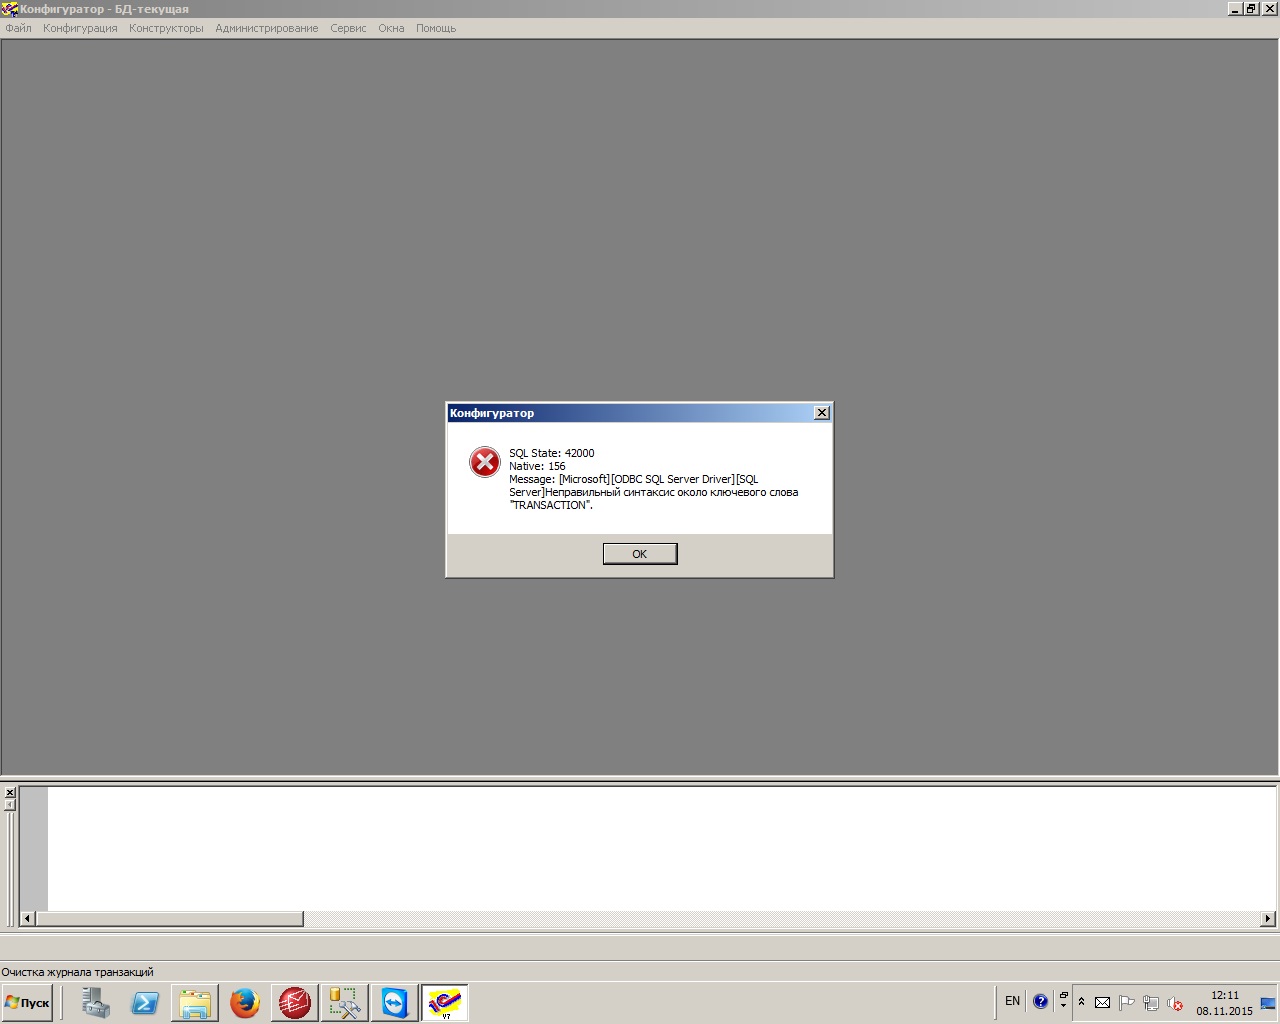Click the muted volume tray icon
The height and width of the screenshot is (1024, 1280).
pos(1176,1003)
